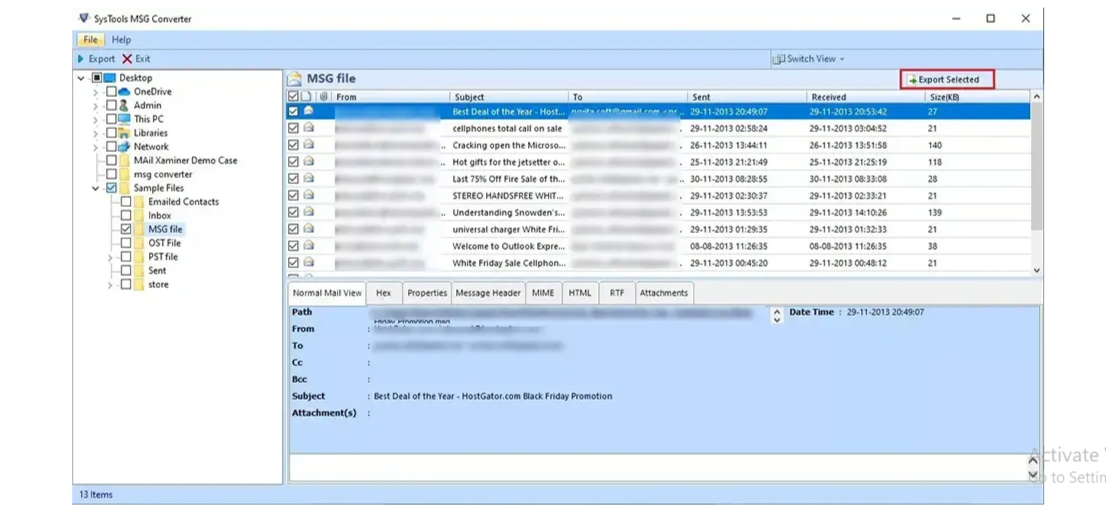Expand the Network tree node
Viewport: 1106px width, 513px height.
(96, 147)
